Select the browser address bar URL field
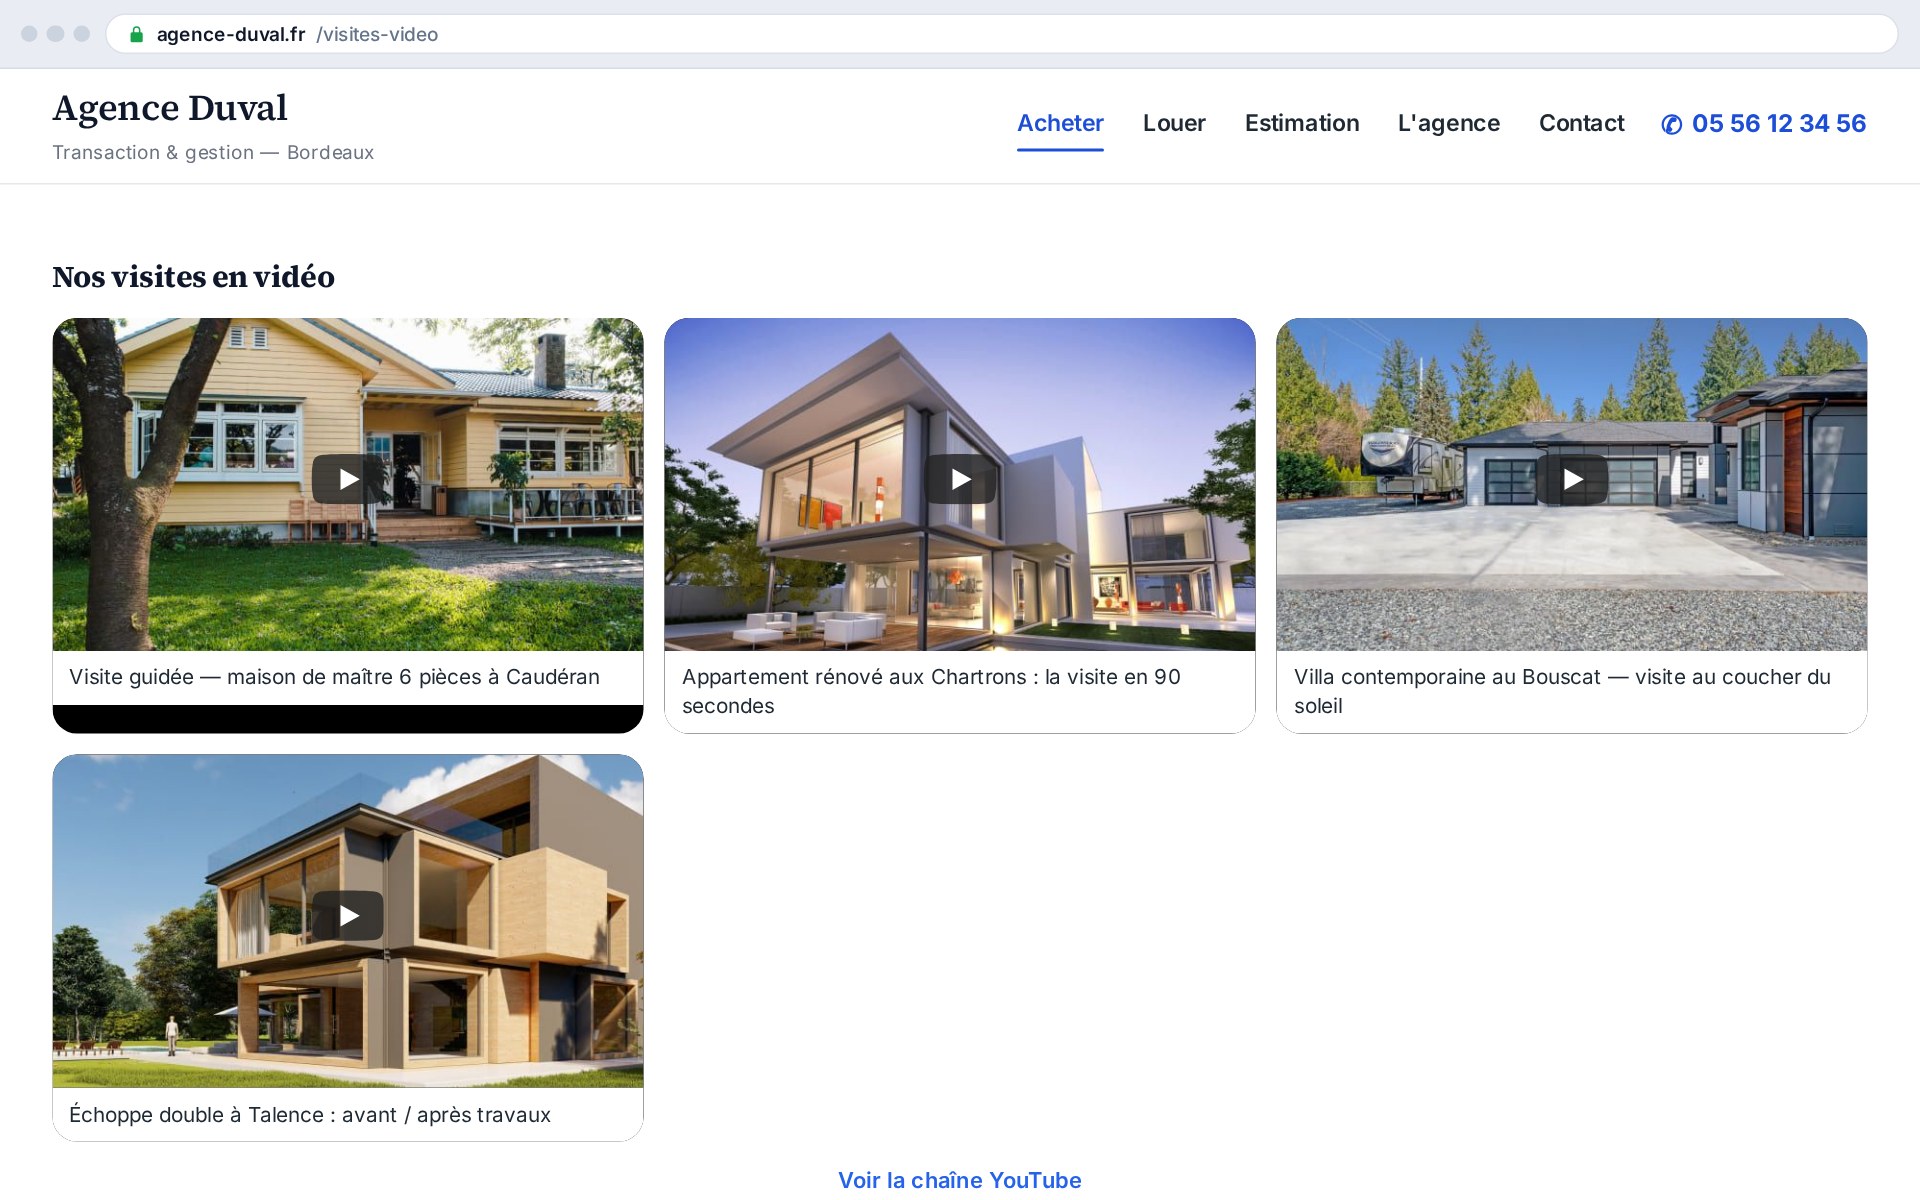The height and width of the screenshot is (1200, 1920). coord(1002,34)
